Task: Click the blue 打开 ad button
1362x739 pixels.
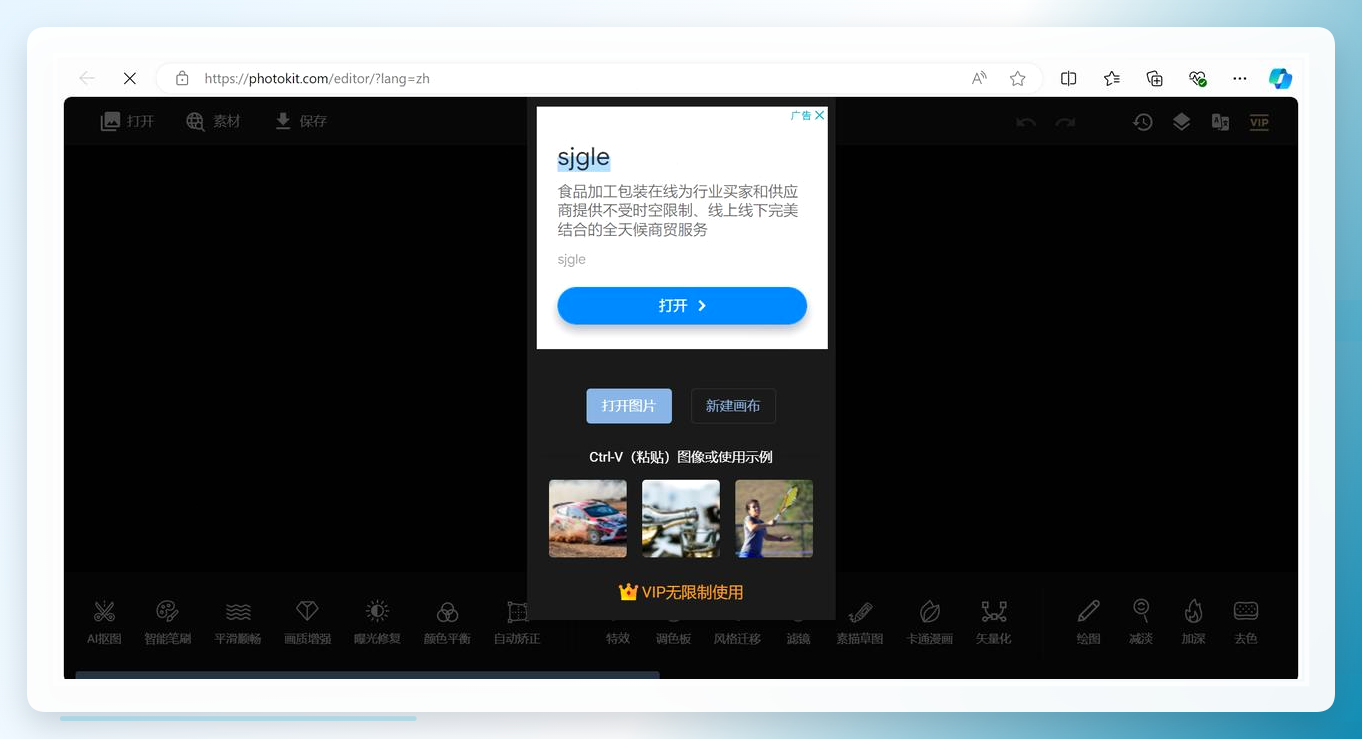Action: click(x=682, y=306)
